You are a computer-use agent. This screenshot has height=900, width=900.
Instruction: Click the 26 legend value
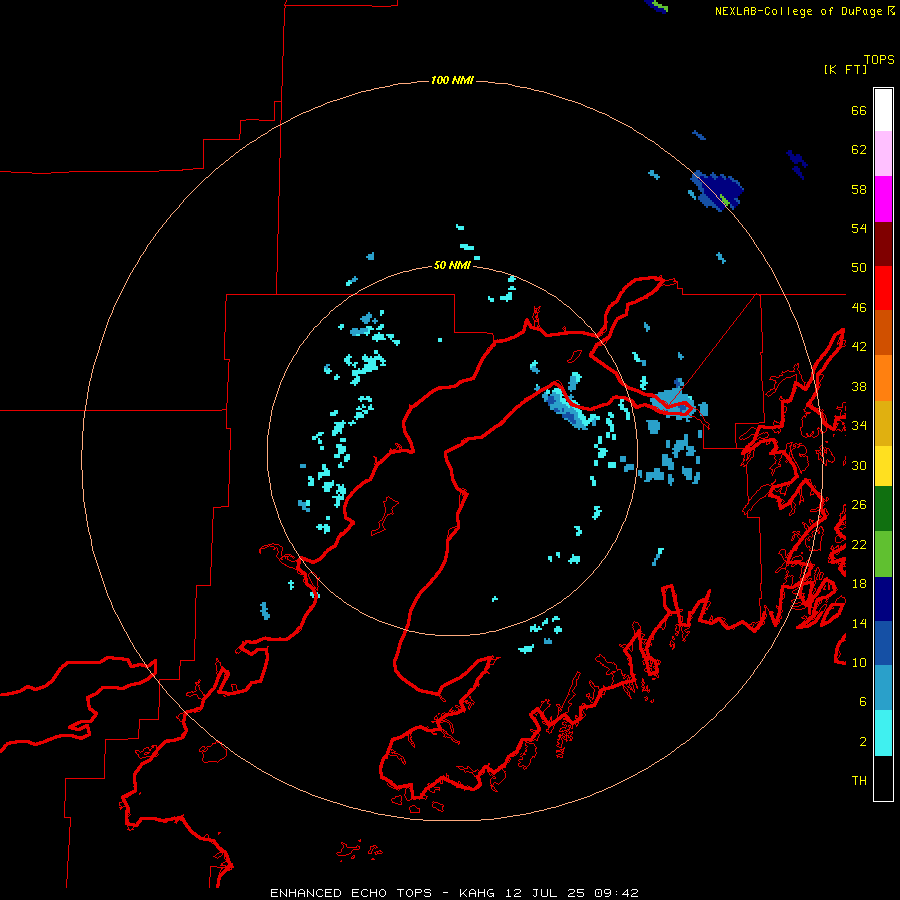(x=859, y=505)
